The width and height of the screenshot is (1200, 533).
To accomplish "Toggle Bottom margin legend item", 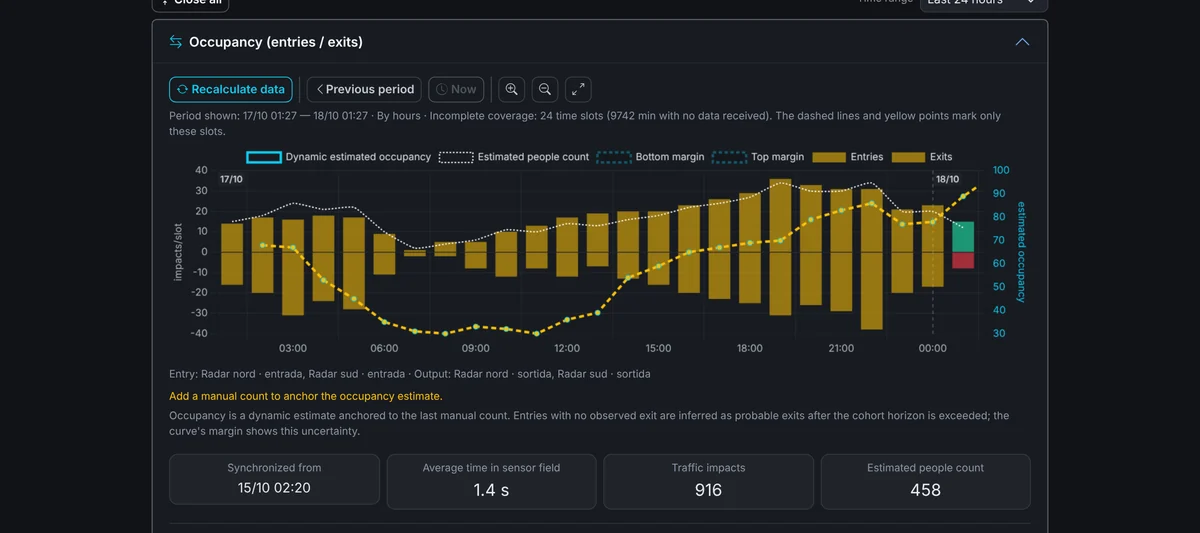I will click(650, 157).
